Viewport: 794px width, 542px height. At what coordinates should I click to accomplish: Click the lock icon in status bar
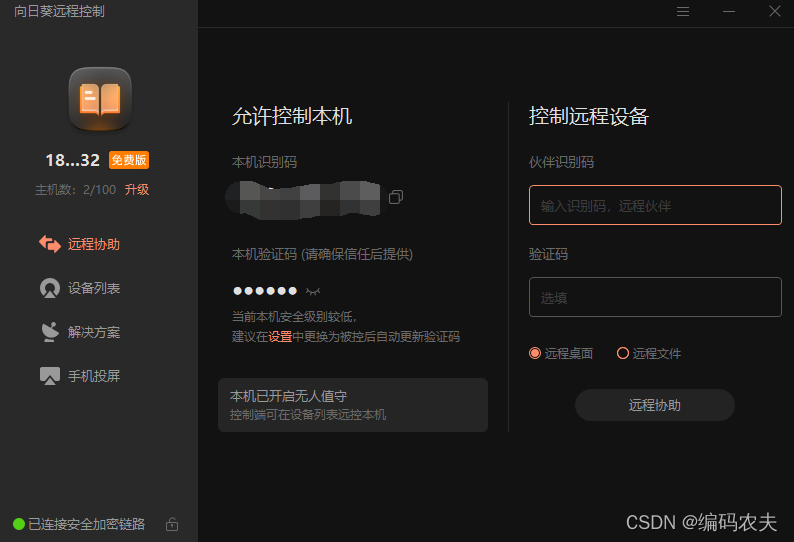pyautogui.click(x=172, y=524)
